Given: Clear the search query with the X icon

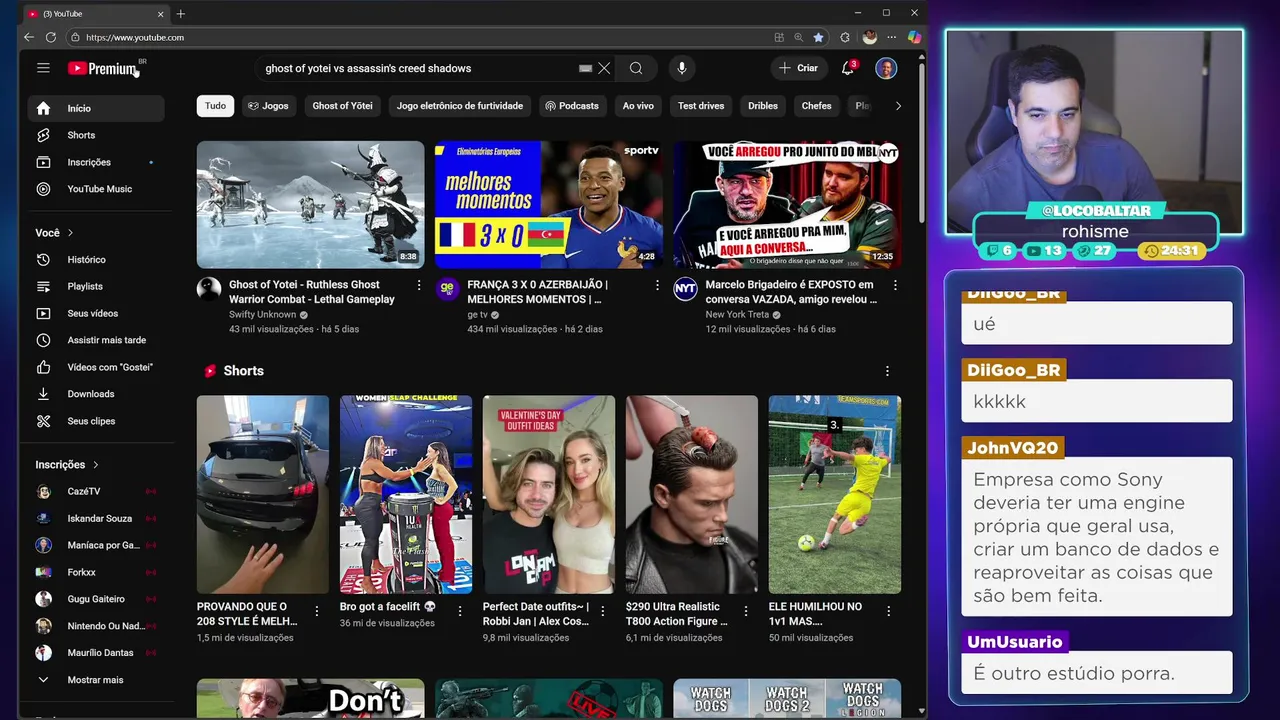Looking at the screenshot, I should 604,68.
